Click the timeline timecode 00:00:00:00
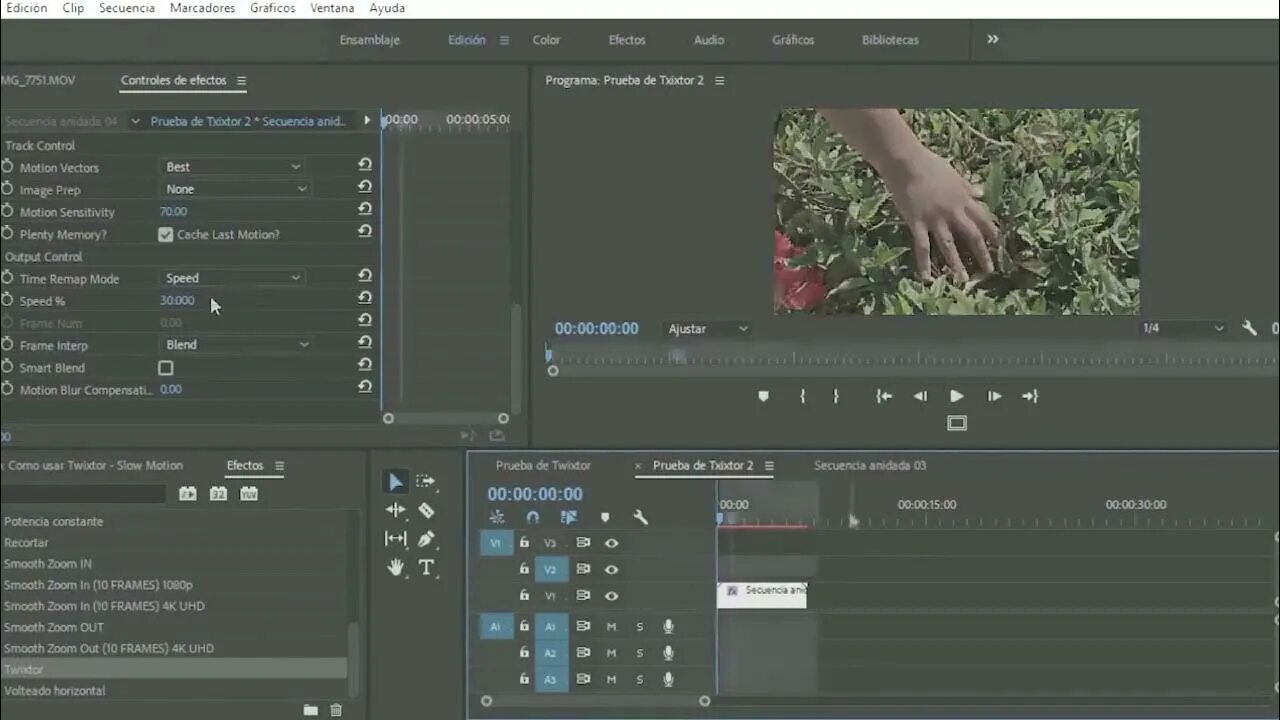Screen dimensions: 1280x720 point(535,494)
